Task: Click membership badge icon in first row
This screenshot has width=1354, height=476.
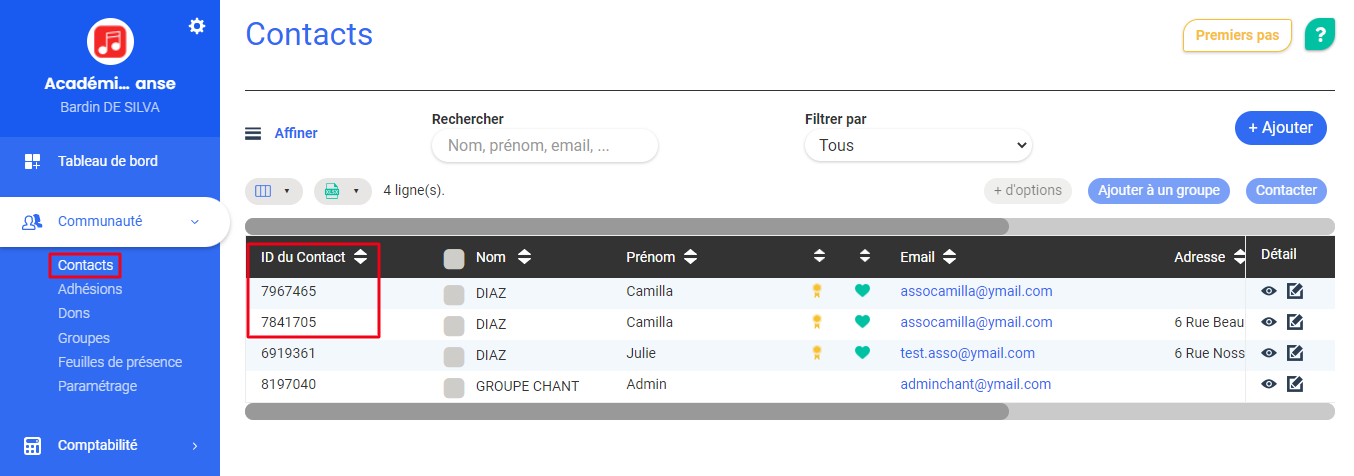Action: [817, 291]
